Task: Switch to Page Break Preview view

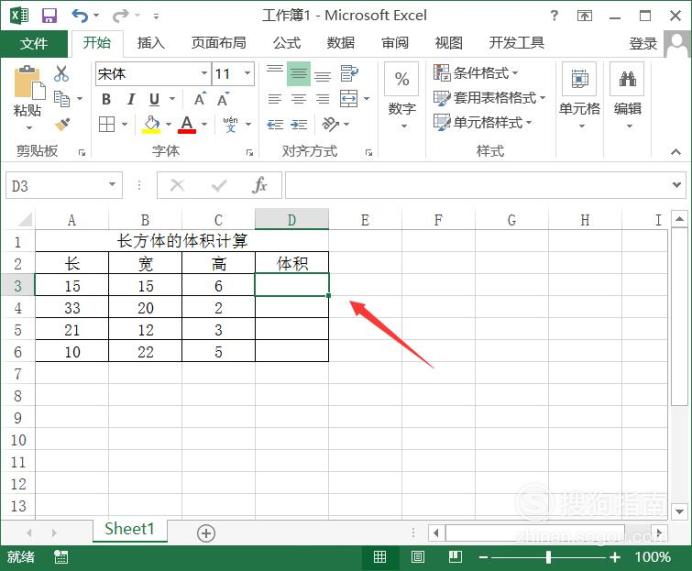Action: pyautogui.click(x=455, y=557)
